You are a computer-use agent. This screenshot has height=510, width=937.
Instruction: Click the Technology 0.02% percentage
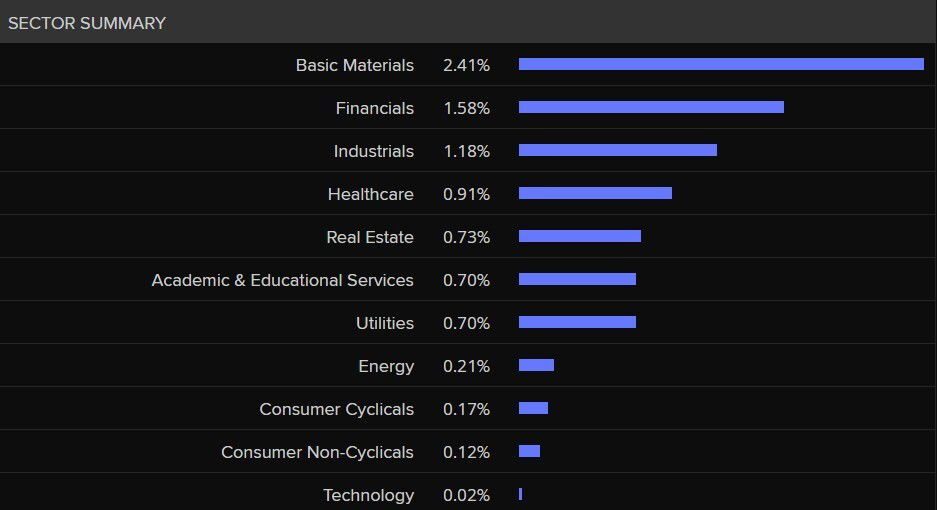click(x=466, y=495)
